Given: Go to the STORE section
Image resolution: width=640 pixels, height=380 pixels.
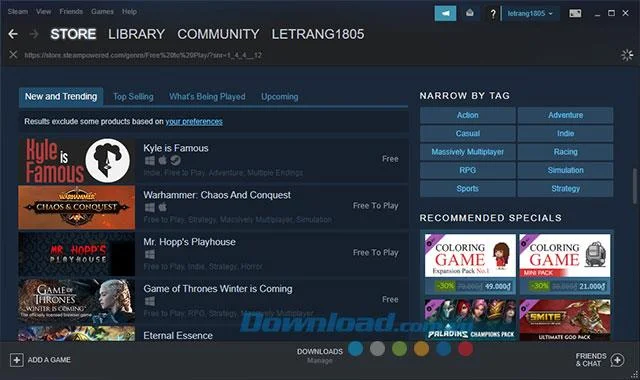Looking at the screenshot, I should click(x=73, y=34).
